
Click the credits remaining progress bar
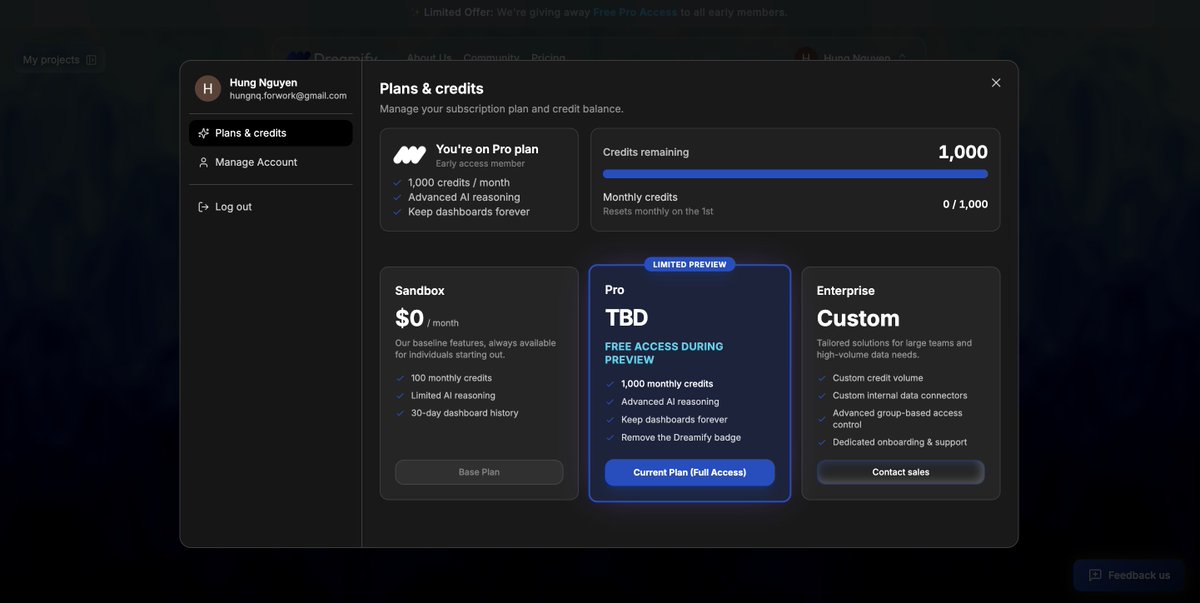(795, 174)
